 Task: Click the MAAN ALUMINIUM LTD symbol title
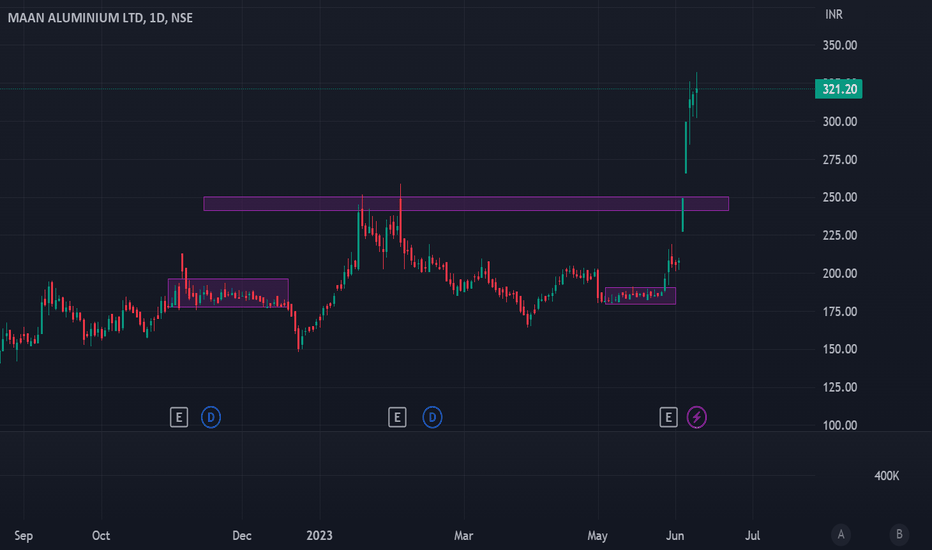pyautogui.click(x=100, y=18)
